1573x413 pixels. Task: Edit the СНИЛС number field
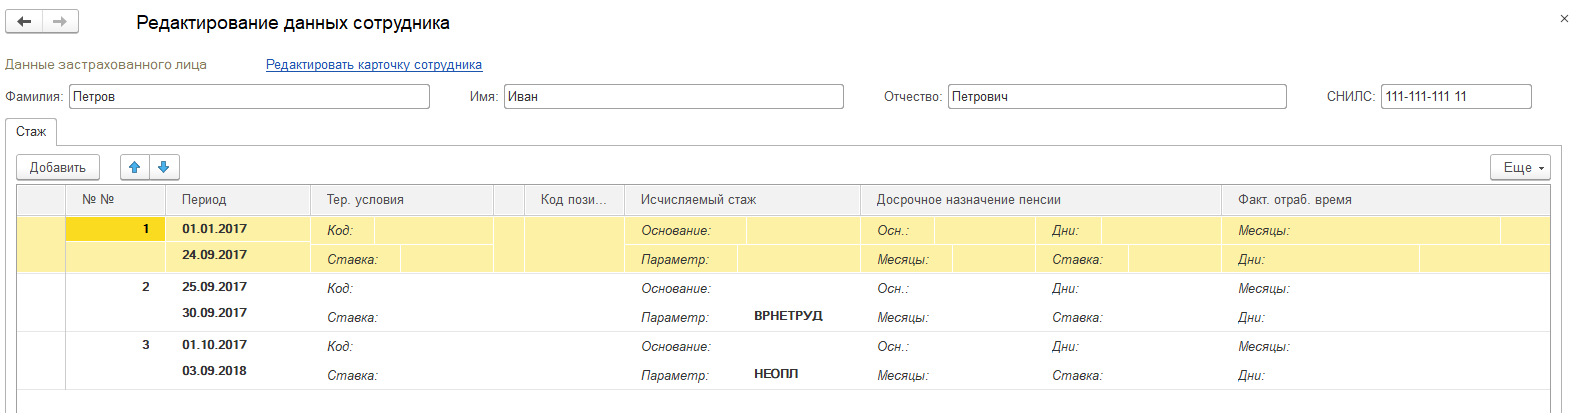pyautogui.click(x=1455, y=97)
